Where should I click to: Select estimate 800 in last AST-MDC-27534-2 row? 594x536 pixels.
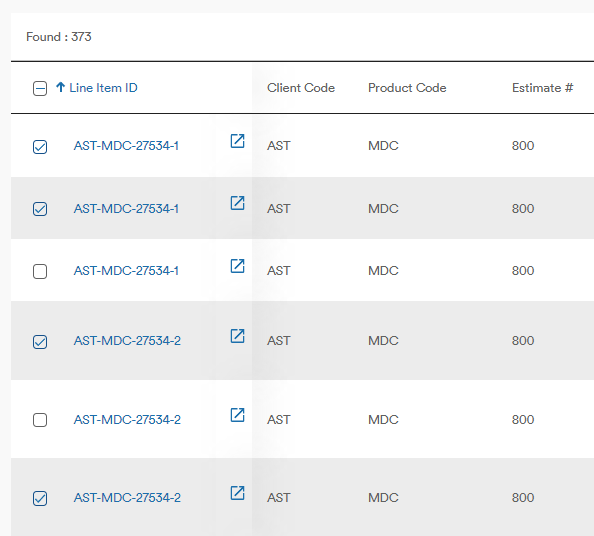click(523, 497)
